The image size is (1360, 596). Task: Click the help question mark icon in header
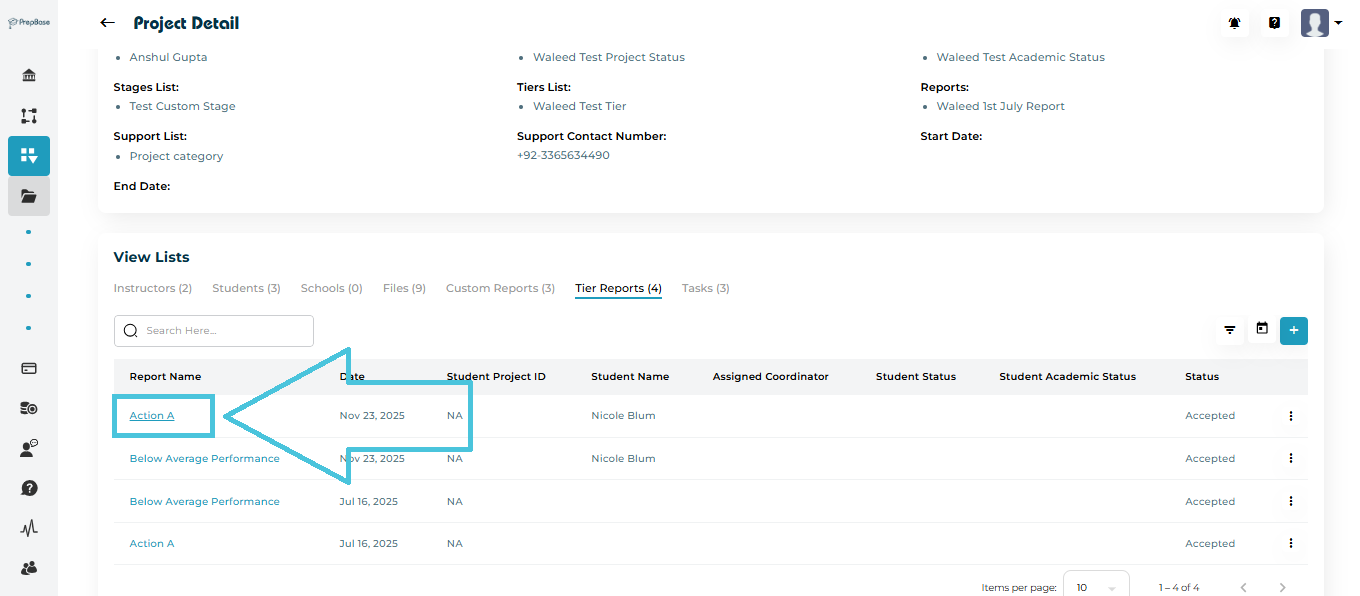[x=1274, y=23]
